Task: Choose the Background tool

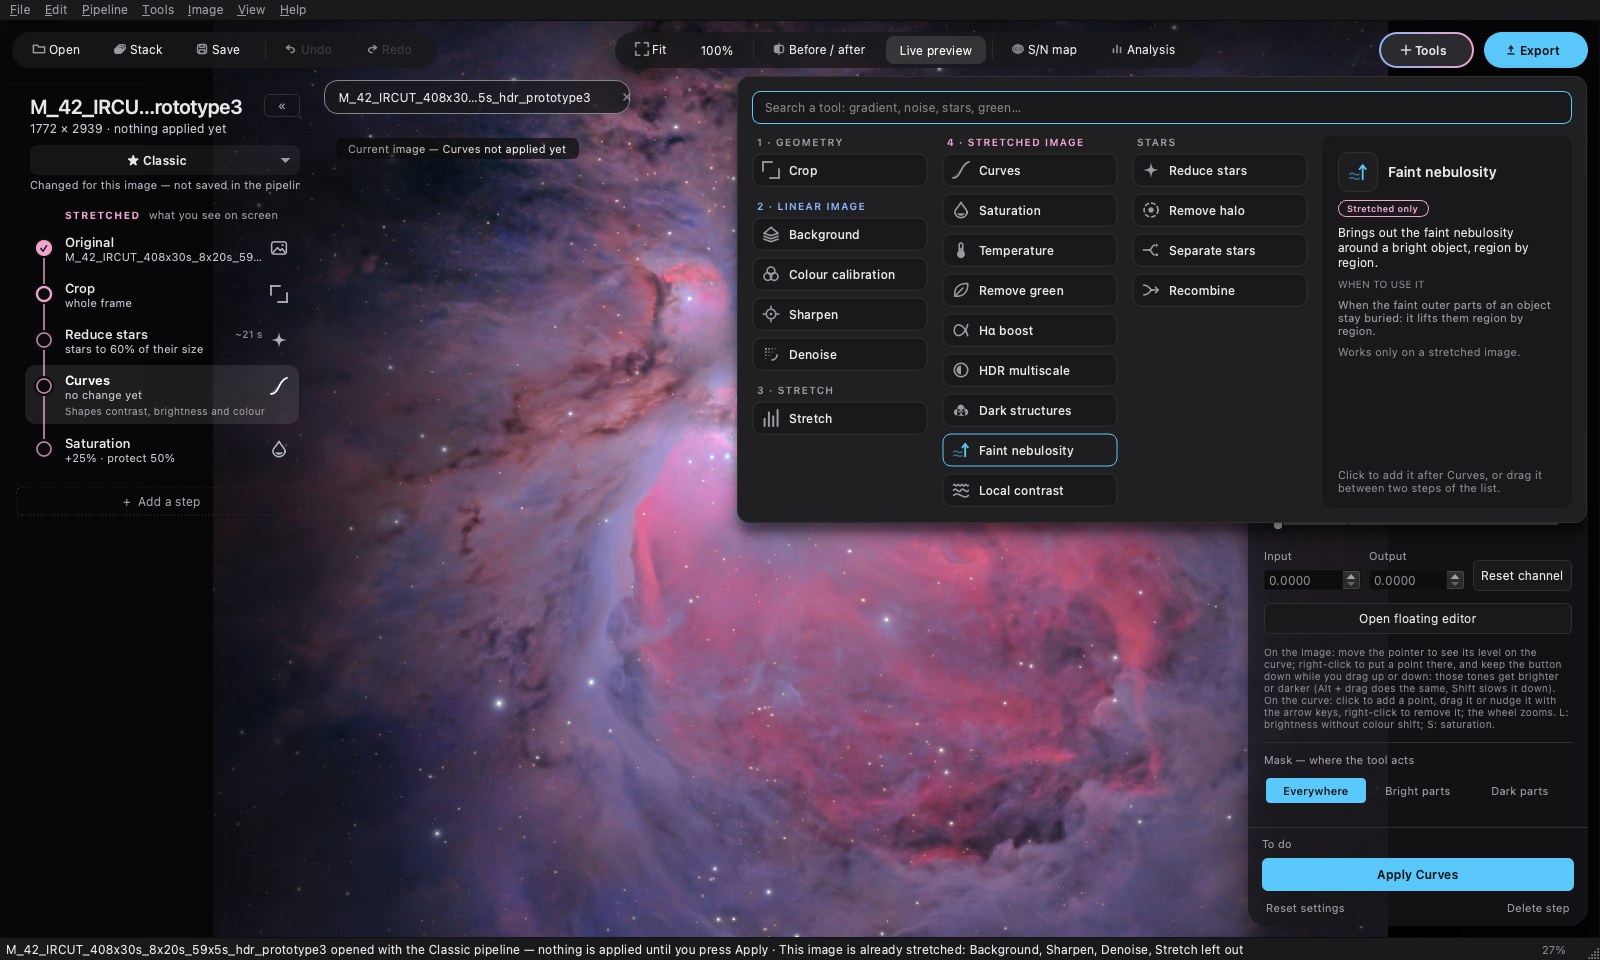Action: tap(839, 234)
